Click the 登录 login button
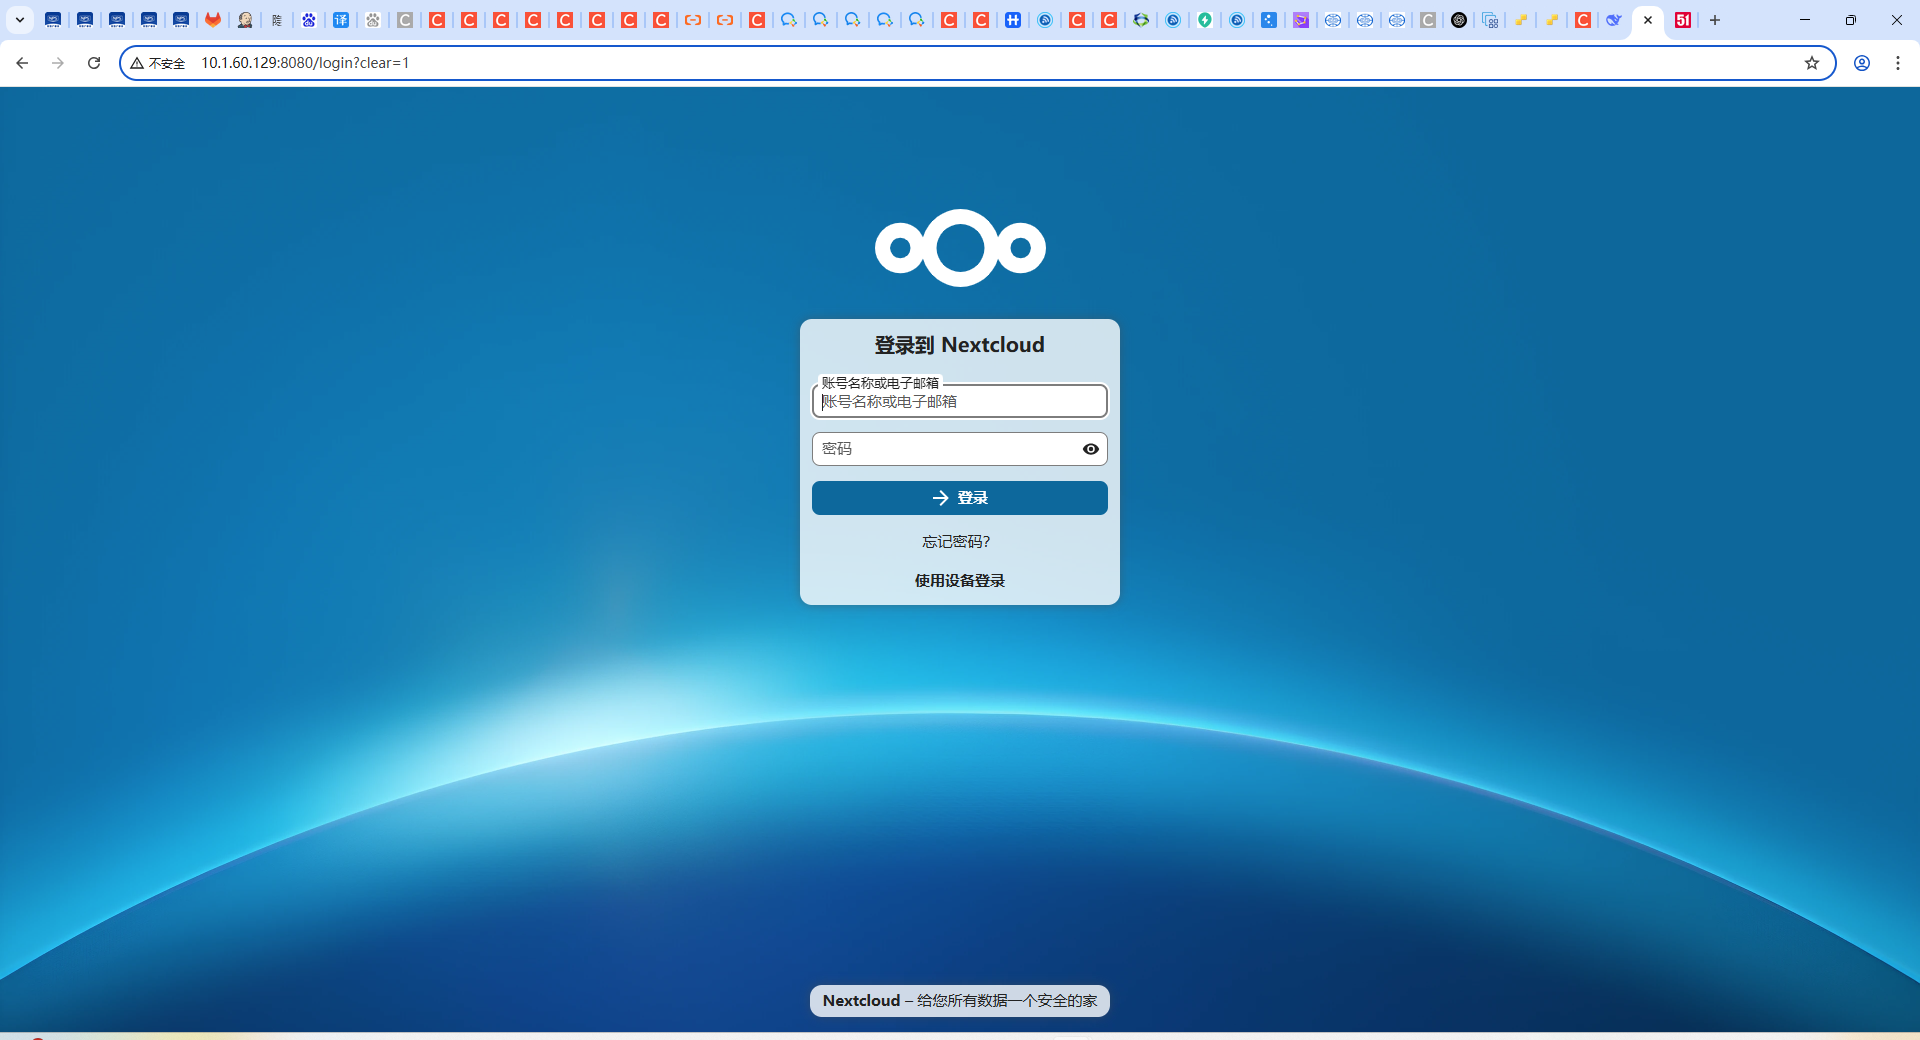 click(960, 498)
